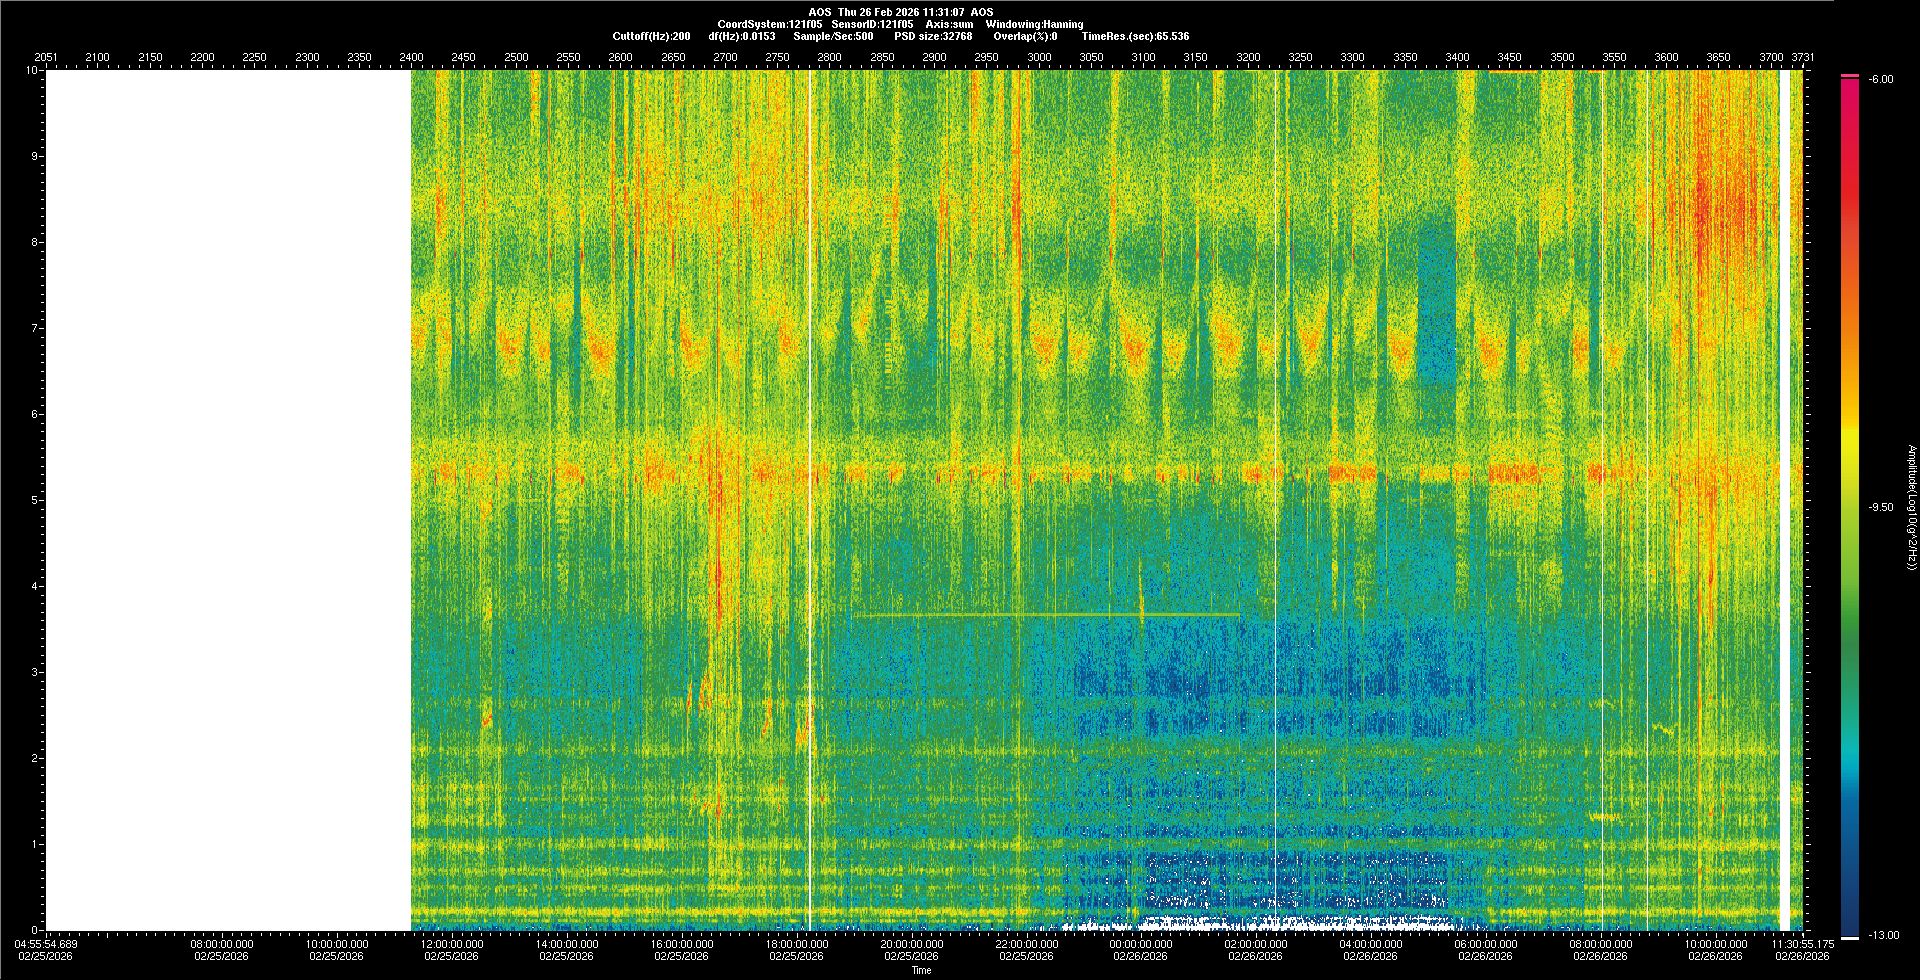The height and width of the screenshot is (980, 1920).
Task: Click the blank white no-data region of the spectrogram
Action: pyautogui.click(x=227, y=500)
